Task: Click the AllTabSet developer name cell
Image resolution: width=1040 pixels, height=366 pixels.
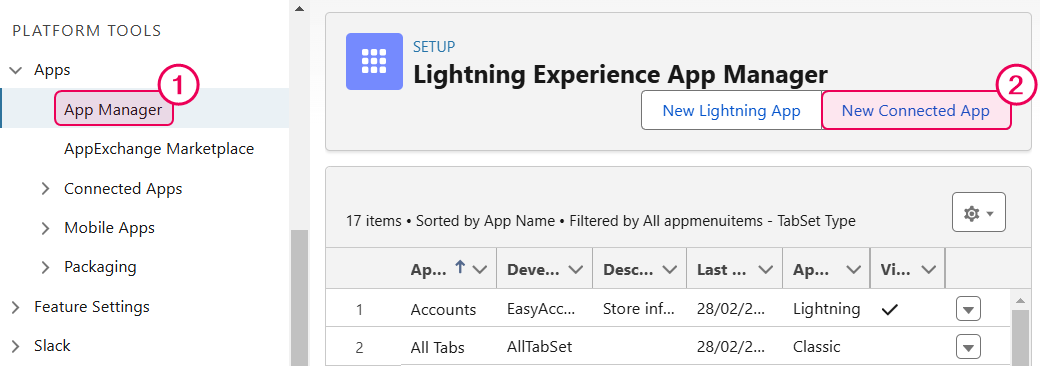Action: tap(539, 347)
